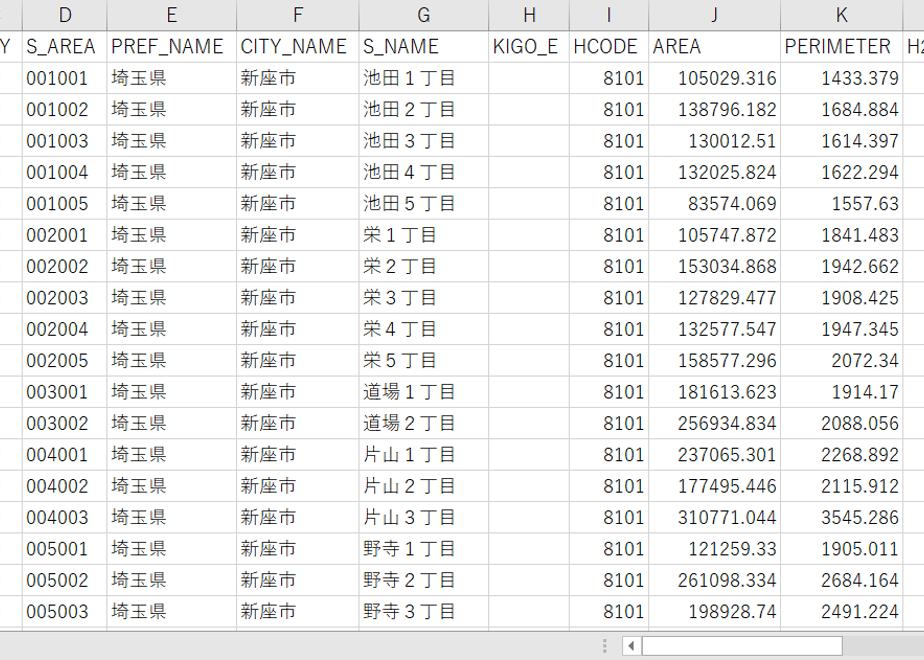Click the sheet tab split handle dots
The height and width of the screenshot is (660, 924).
[605, 646]
